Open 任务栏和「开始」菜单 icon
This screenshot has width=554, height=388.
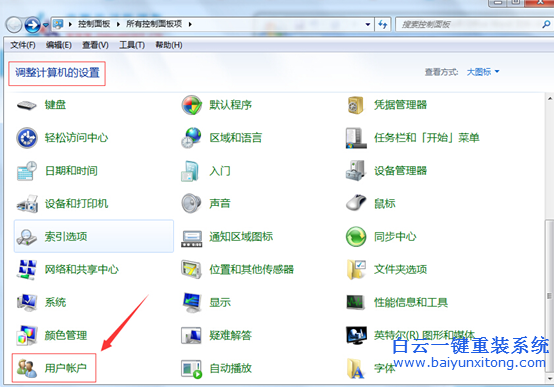(356, 138)
